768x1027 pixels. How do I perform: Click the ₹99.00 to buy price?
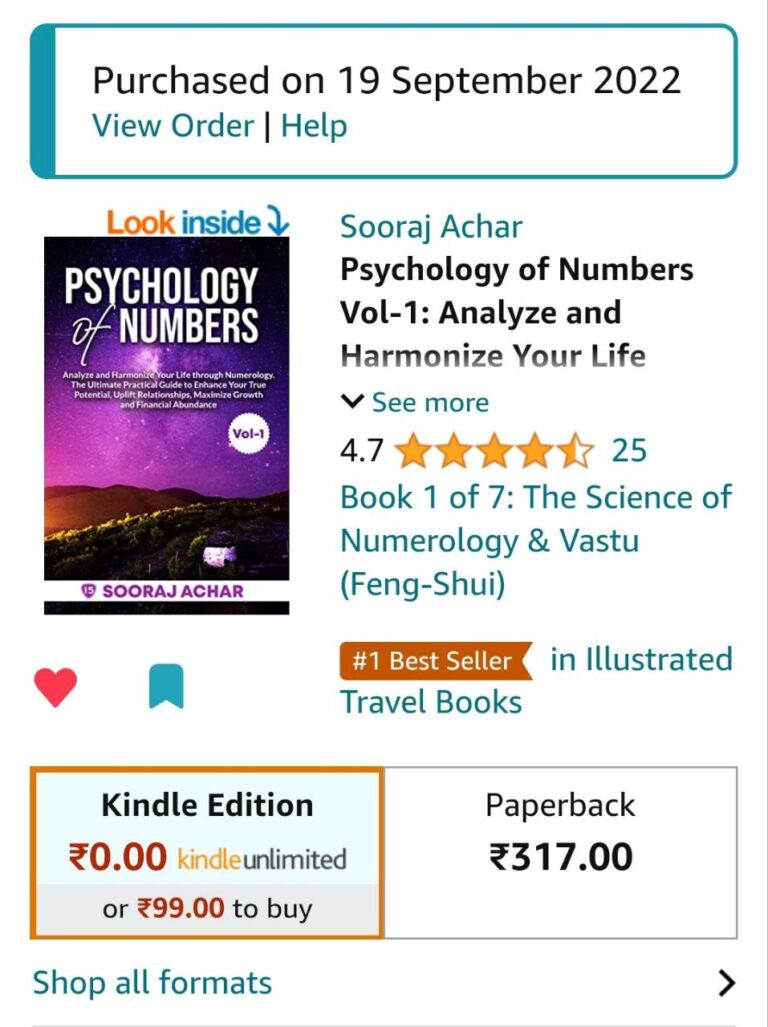tap(207, 908)
